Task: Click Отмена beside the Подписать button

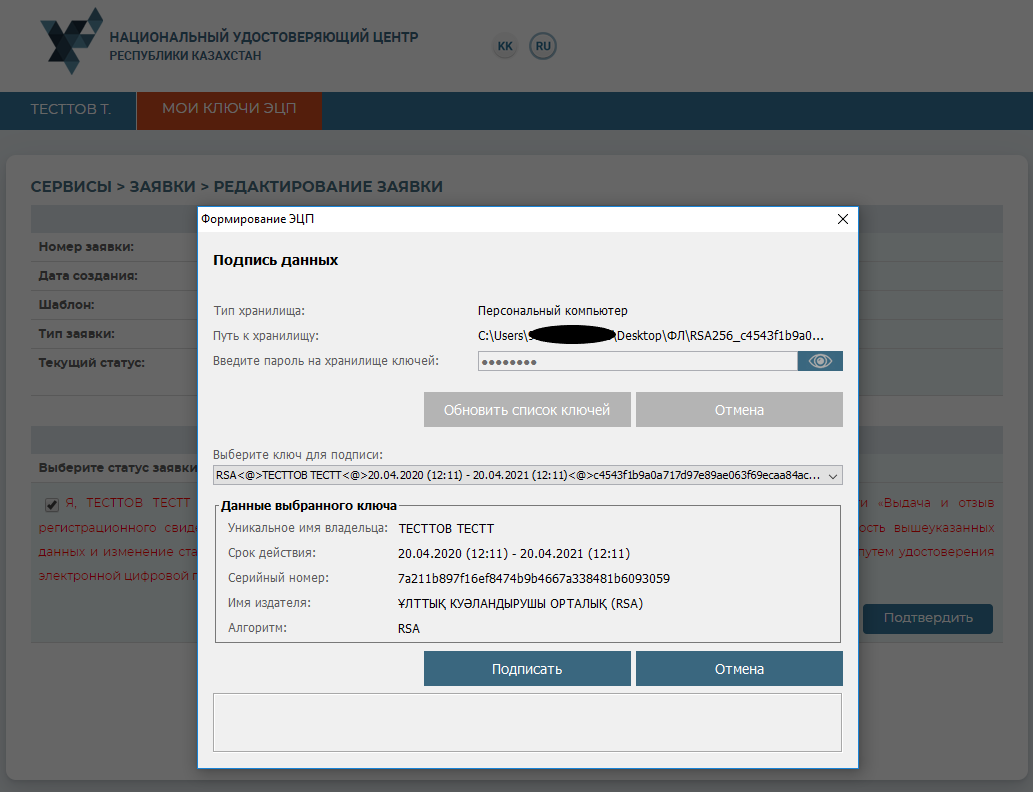Action: click(739, 669)
